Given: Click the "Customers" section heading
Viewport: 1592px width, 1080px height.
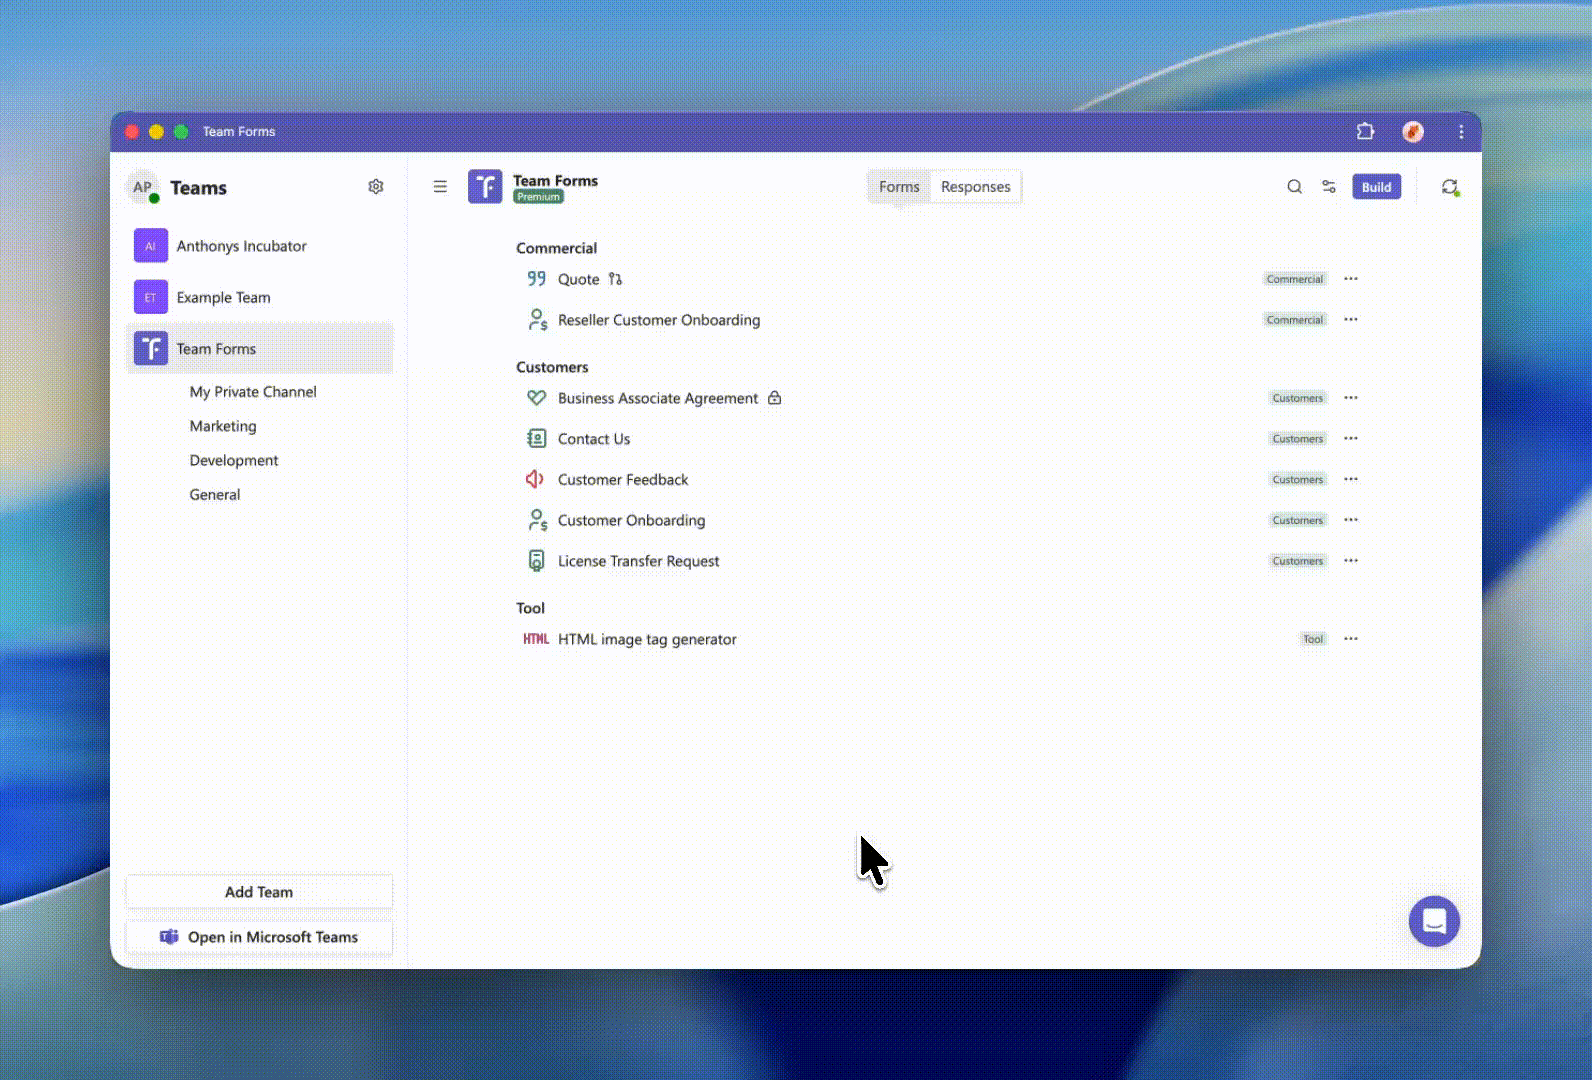Looking at the screenshot, I should (552, 367).
